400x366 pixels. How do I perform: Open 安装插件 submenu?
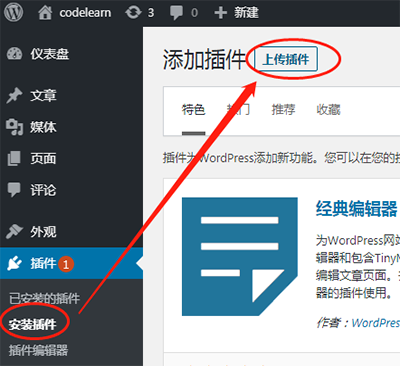(x=33, y=324)
